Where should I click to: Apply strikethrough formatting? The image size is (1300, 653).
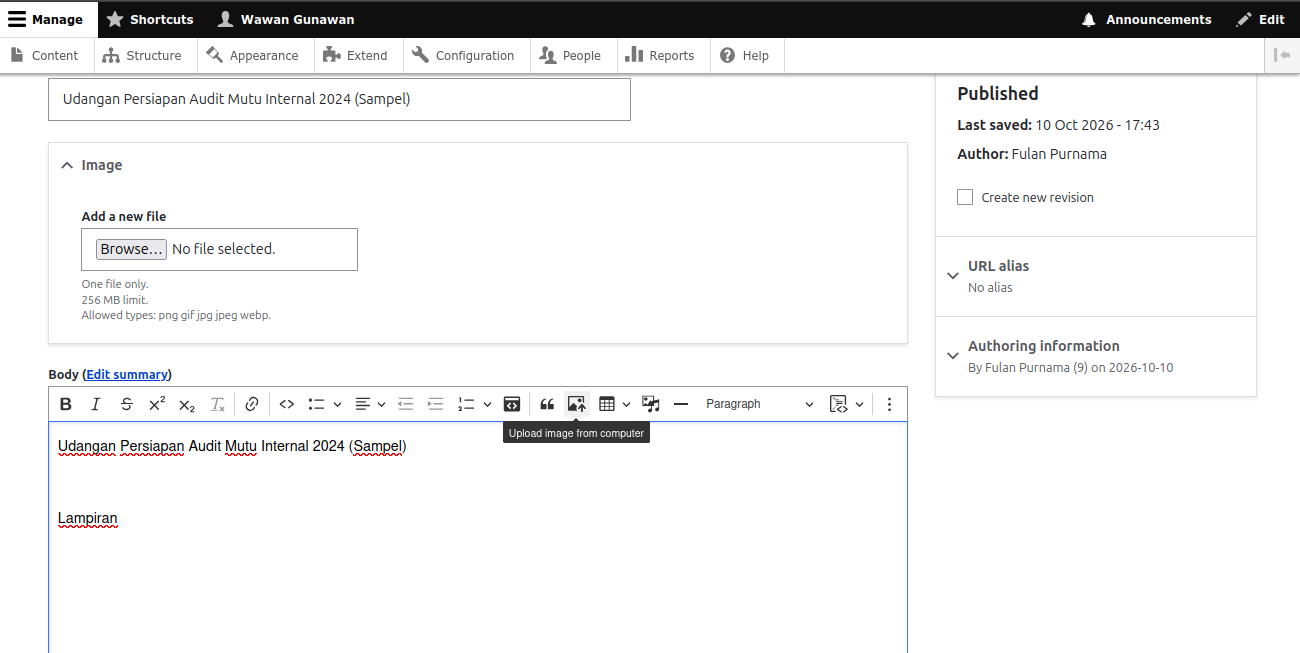click(127, 404)
